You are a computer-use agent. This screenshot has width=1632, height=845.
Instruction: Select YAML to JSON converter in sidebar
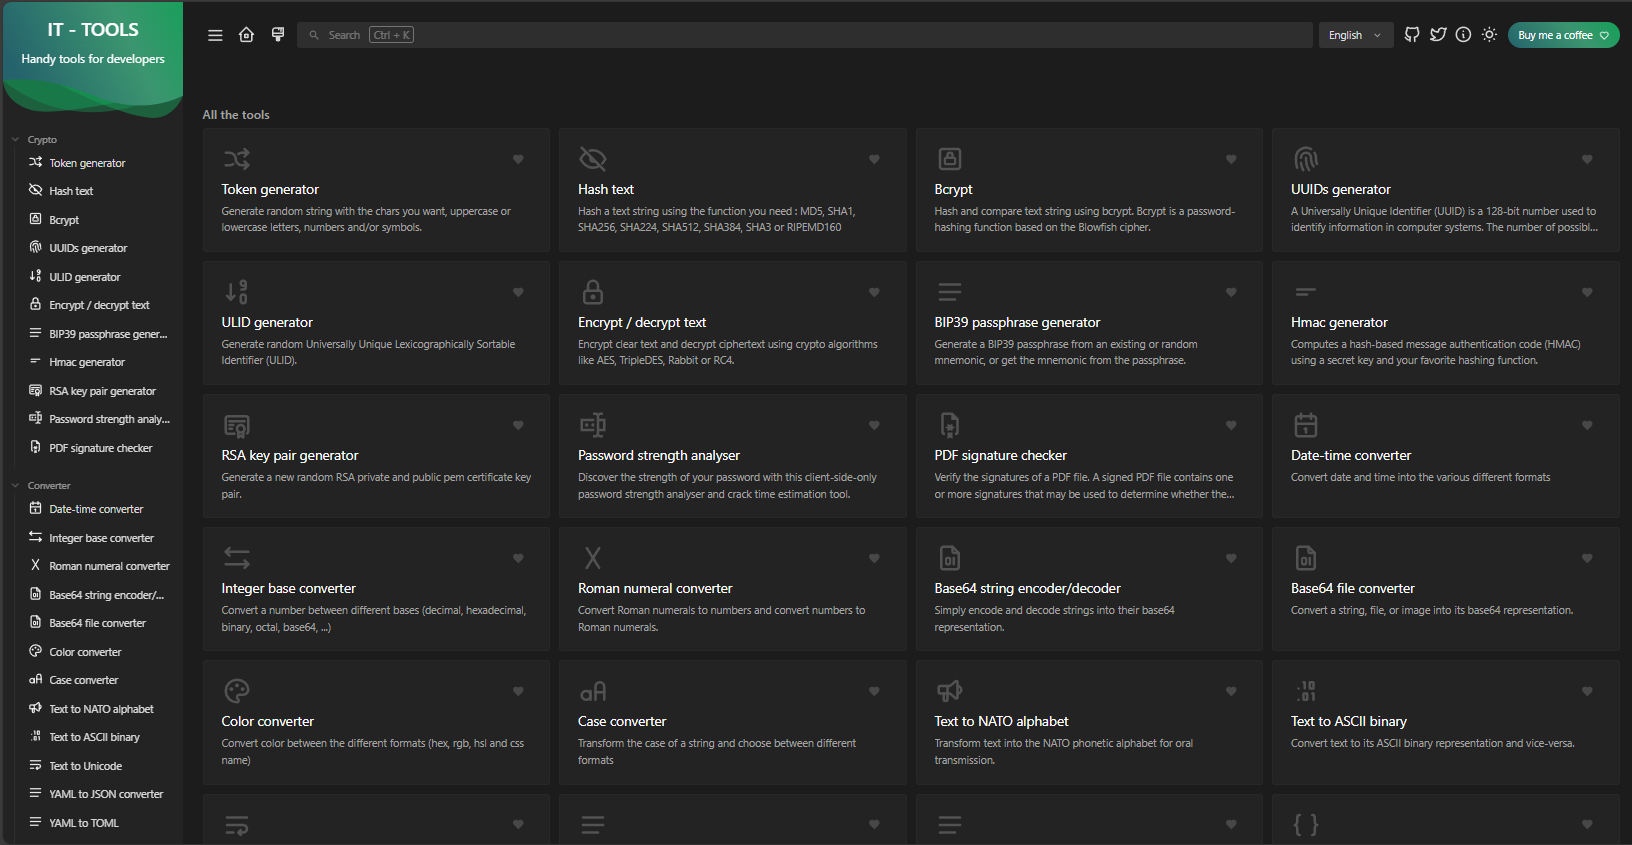[x=106, y=794]
